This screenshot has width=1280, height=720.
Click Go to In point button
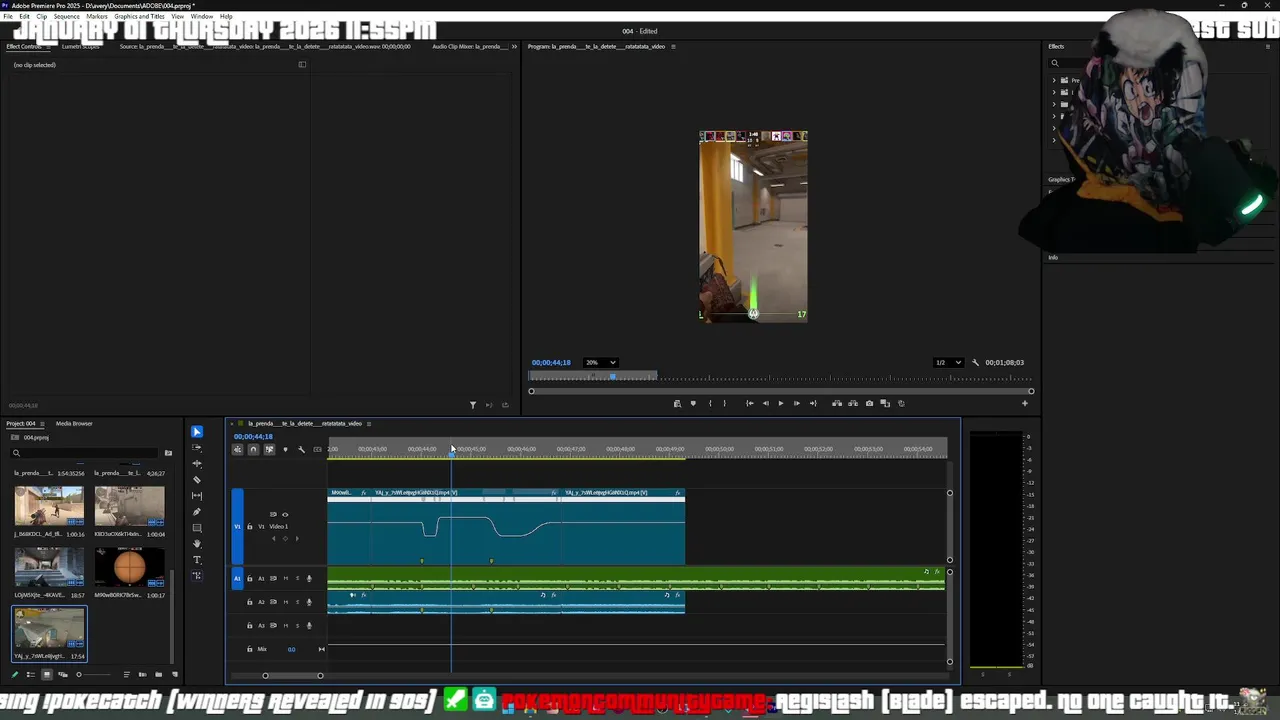(749, 403)
